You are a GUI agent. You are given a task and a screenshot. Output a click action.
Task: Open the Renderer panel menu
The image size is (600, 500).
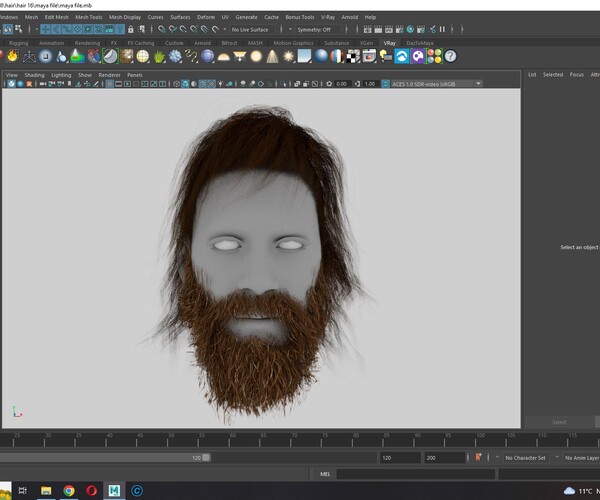coord(109,75)
